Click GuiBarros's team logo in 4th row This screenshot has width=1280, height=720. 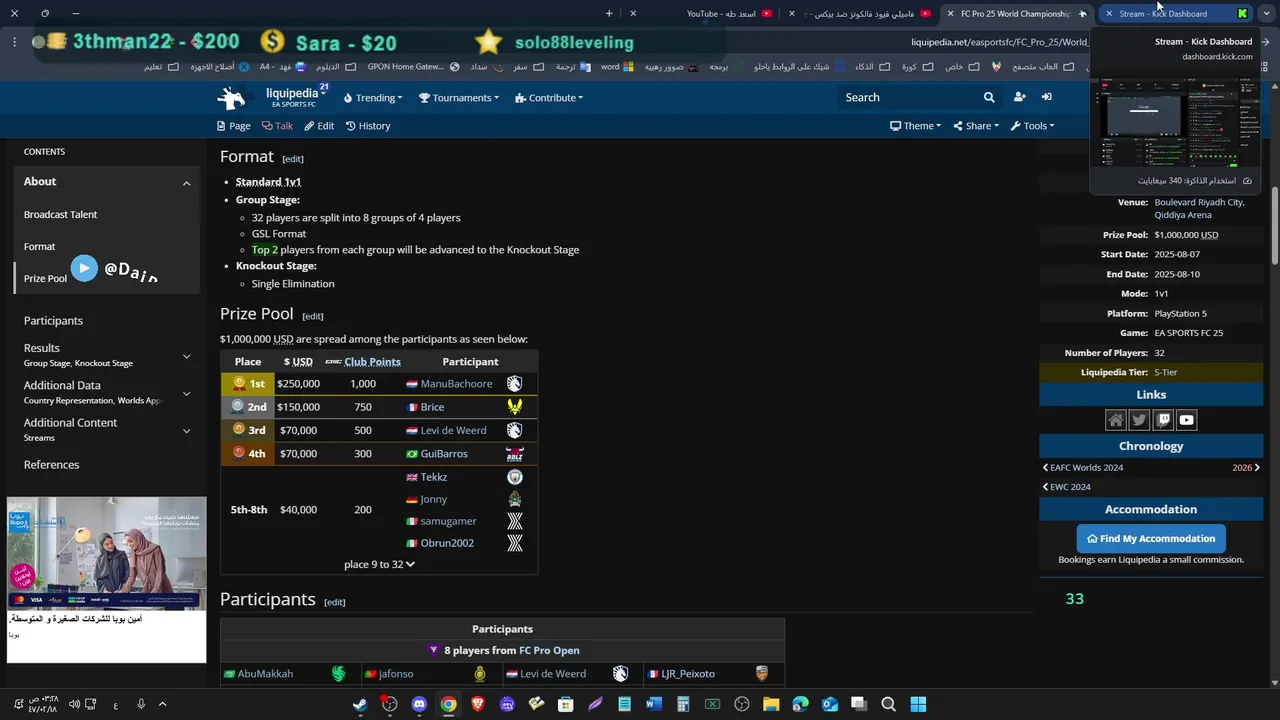[514, 454]
